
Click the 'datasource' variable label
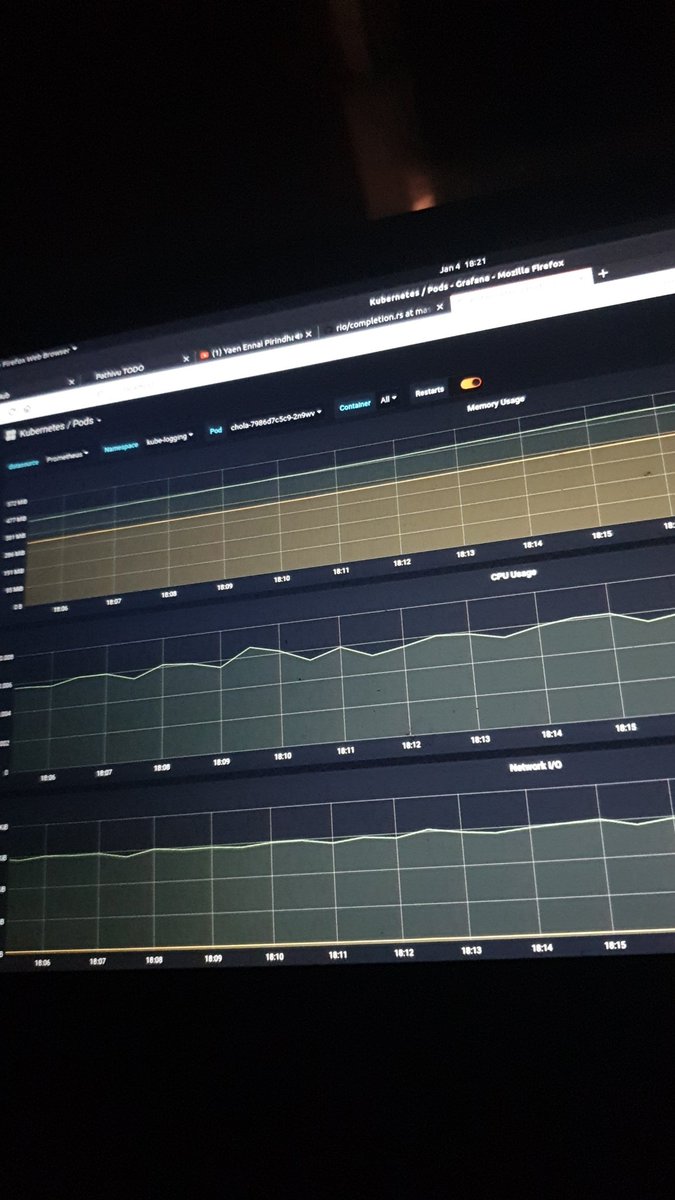22,465
